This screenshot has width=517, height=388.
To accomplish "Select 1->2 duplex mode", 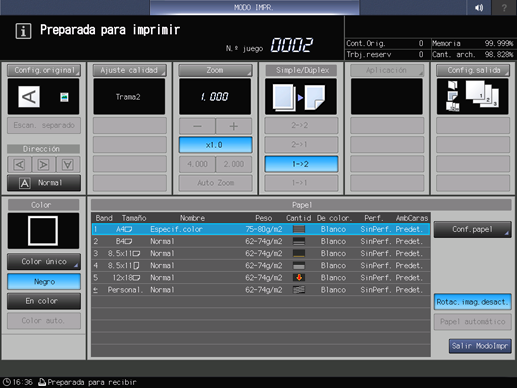I will point(301,164).
